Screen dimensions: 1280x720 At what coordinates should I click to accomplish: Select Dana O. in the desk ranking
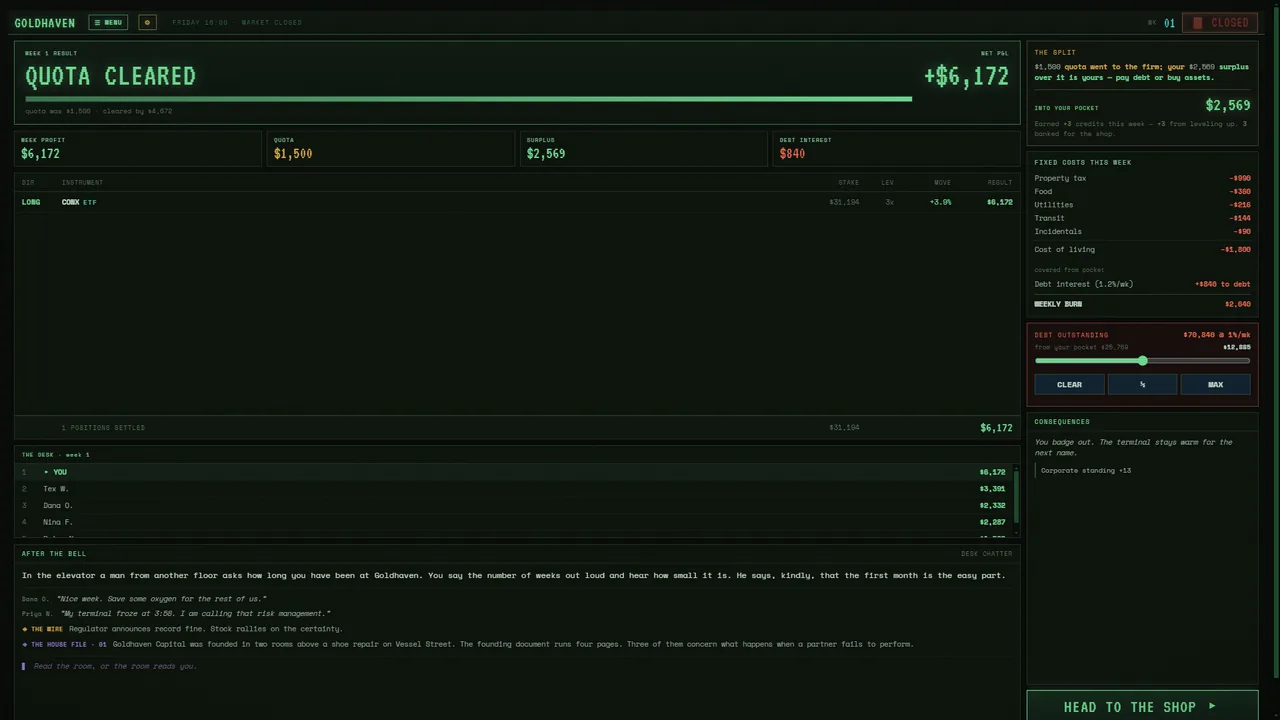[514, 505]
